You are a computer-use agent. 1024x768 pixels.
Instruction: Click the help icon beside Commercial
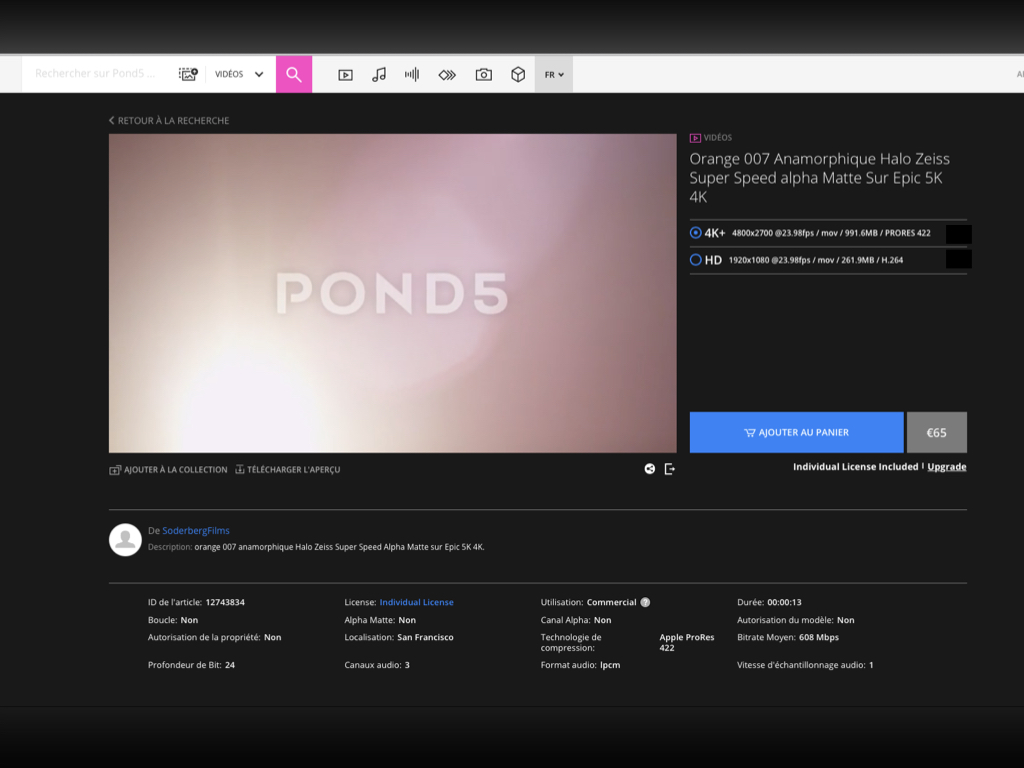coord(645,602)
